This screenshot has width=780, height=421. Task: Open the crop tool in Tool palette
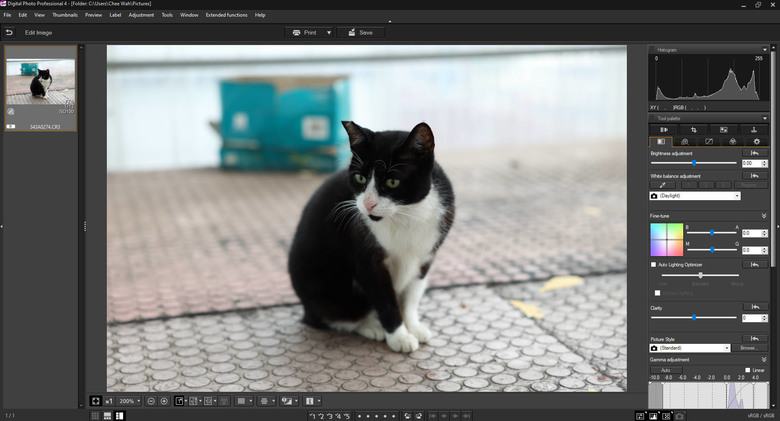(694, 130)
